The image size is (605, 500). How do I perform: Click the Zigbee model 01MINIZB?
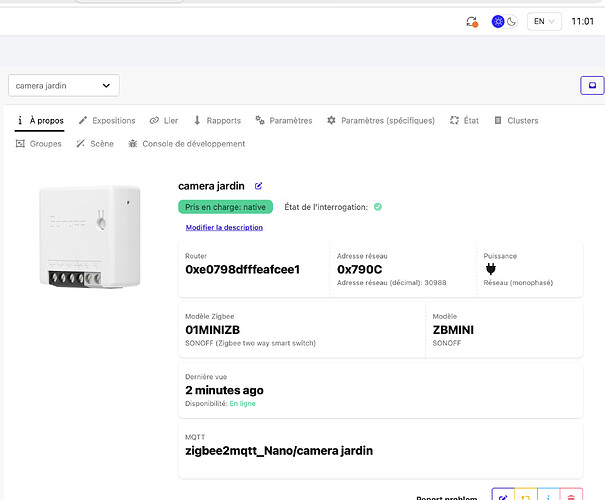213,330
